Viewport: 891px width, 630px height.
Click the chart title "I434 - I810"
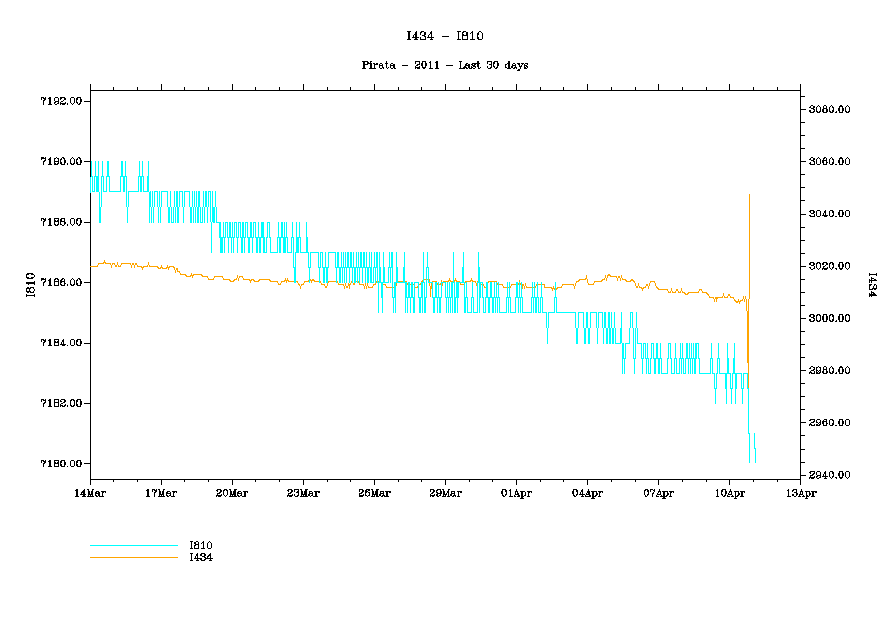(x=445, y=36)
